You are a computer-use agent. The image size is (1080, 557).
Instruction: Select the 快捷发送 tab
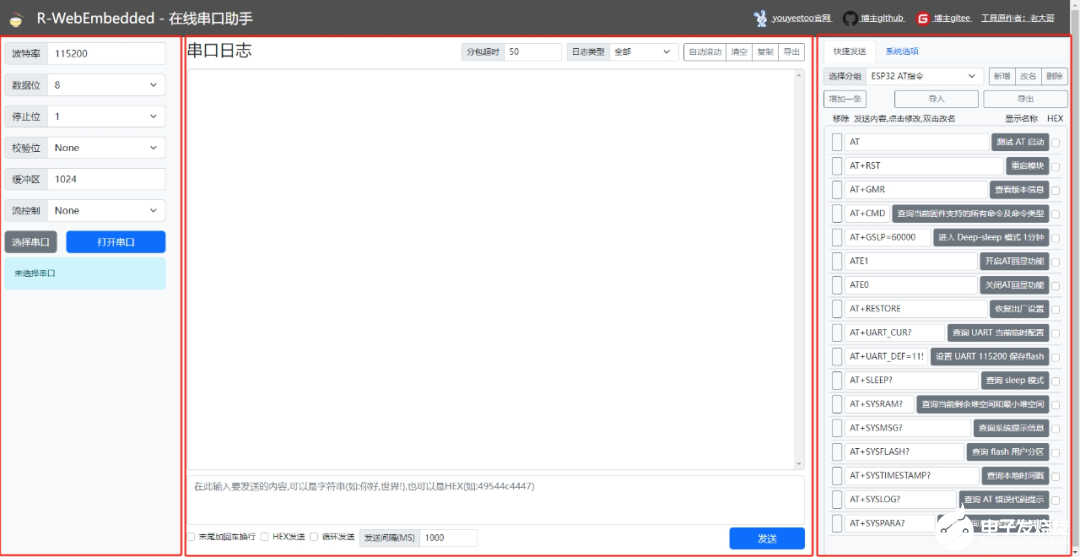point(849,52)
